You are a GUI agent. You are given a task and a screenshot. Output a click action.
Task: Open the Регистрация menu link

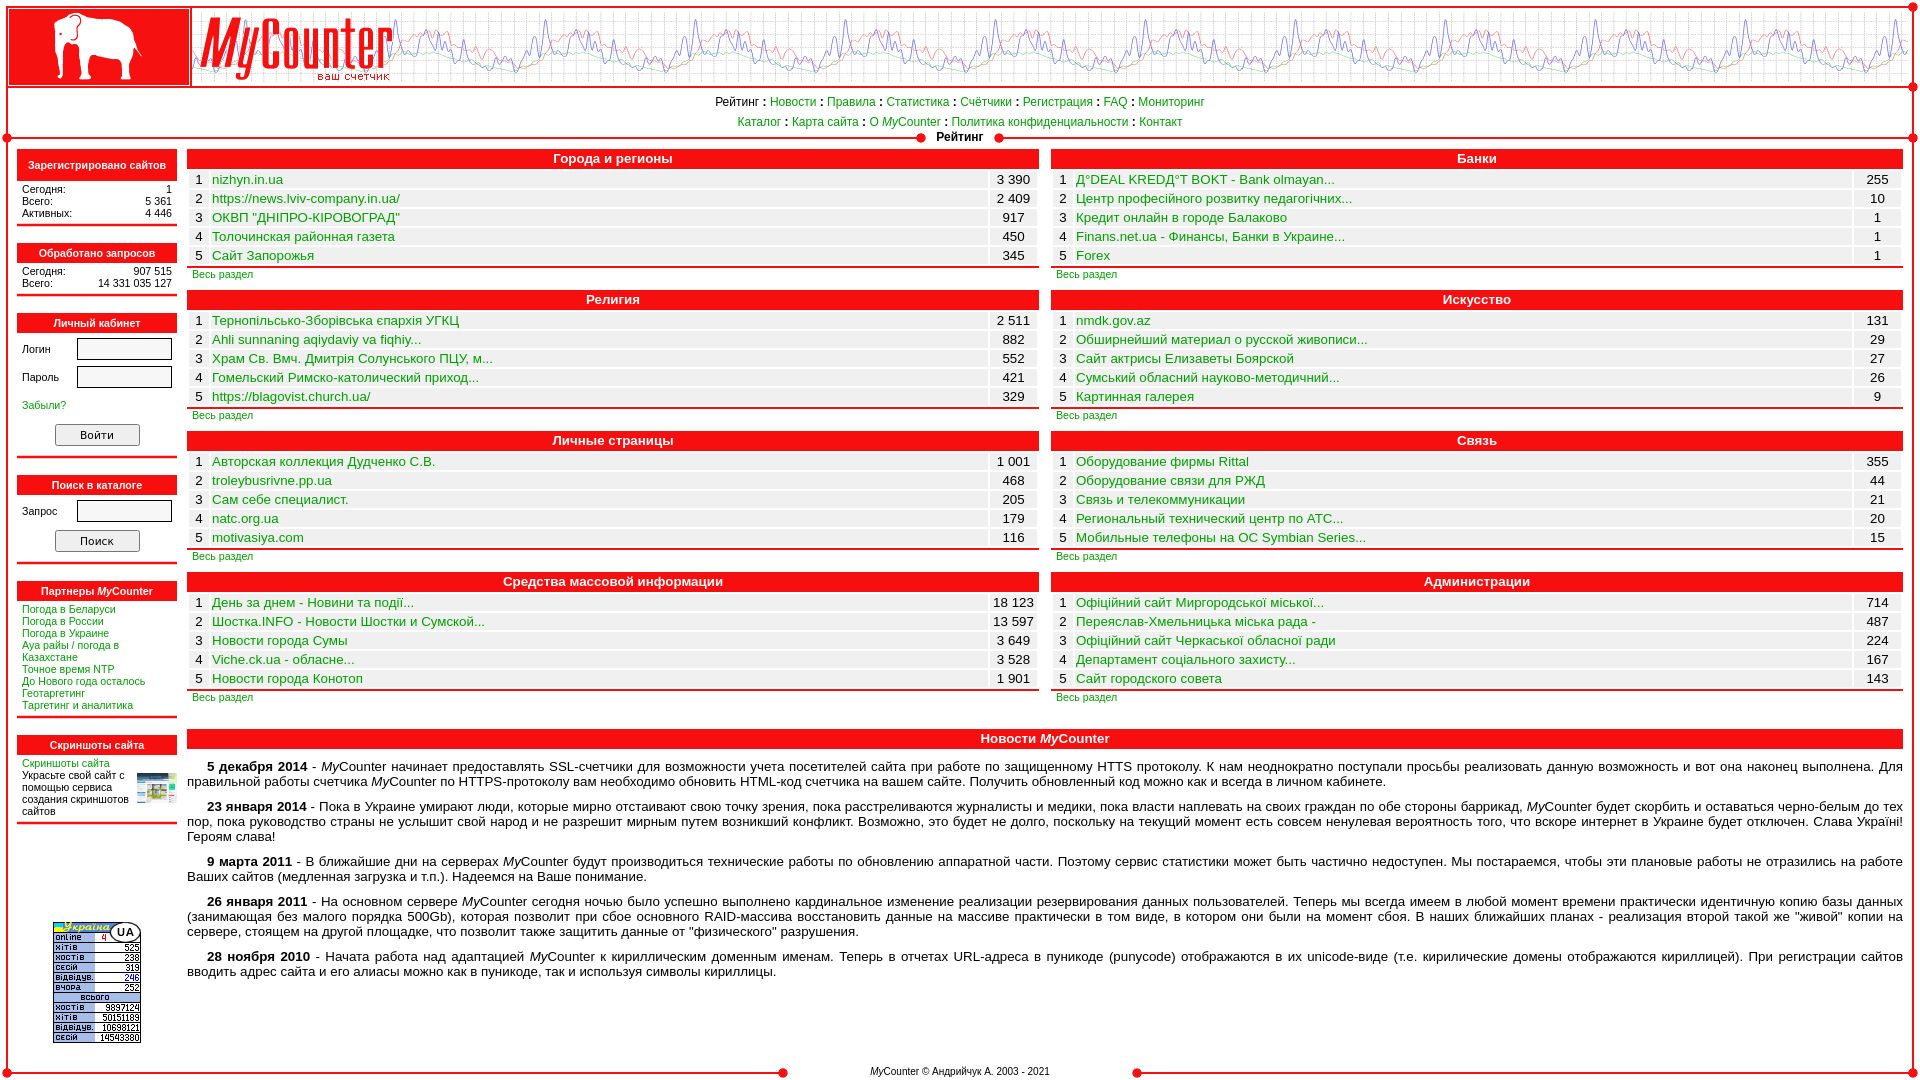[1057, 102]
